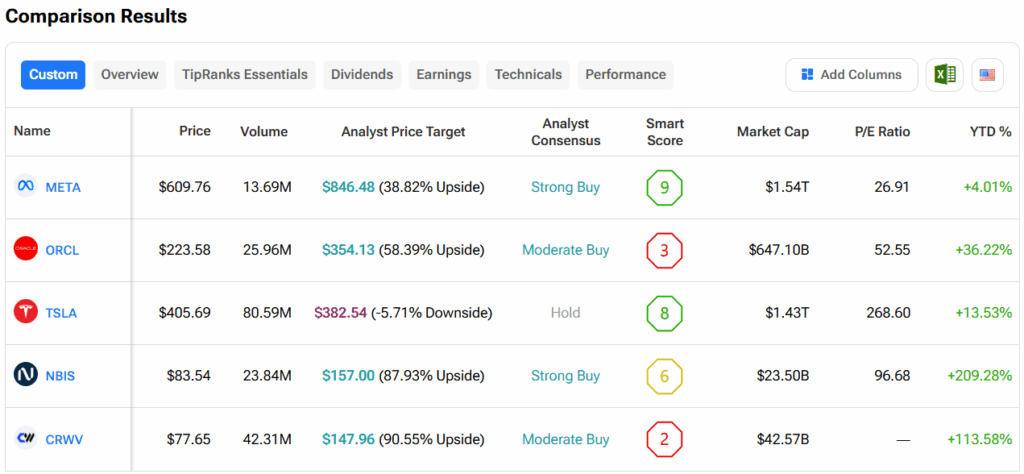This screenshot has height=474, width=1024.
Task: Click the Oracle red logo icon
Action: pos(26,250)
